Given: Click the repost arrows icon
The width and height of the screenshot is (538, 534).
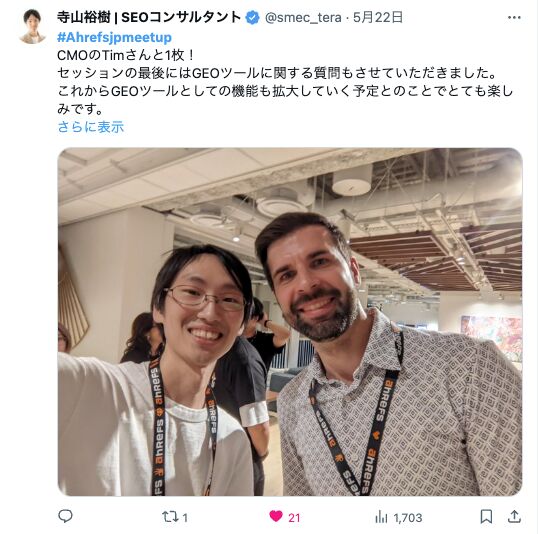Looking at the screenshot, I should [170, 516].
